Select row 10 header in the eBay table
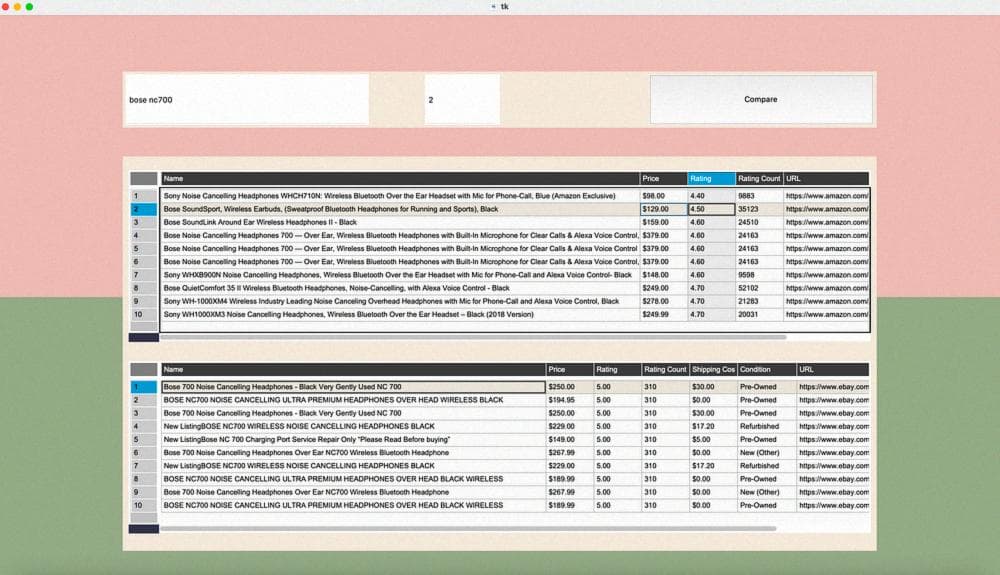The height and width of the screenshot is (575, 1000). click(144, 505)
